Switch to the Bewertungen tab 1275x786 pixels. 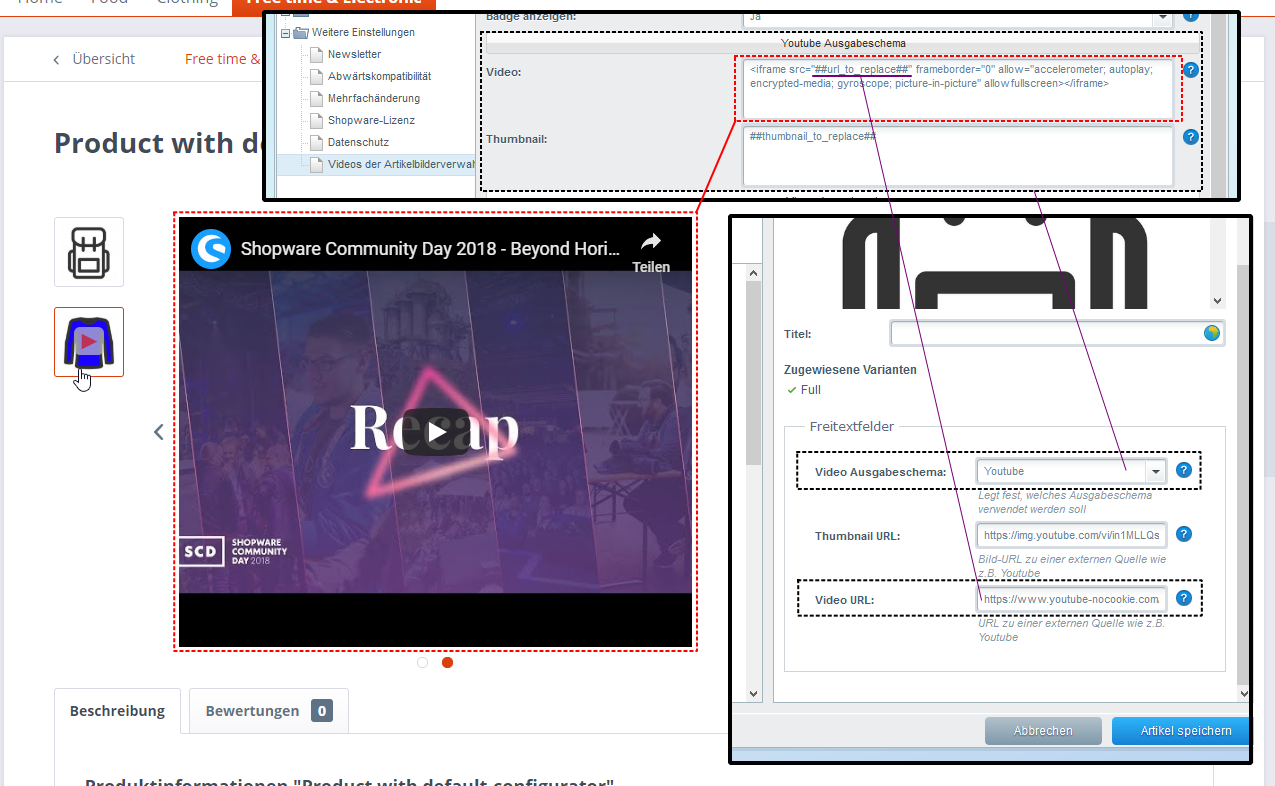[269, 711]
